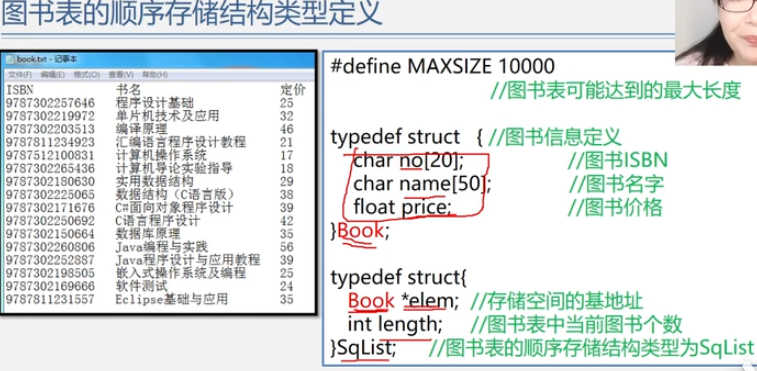
Task: Click ISBN 9787302203513 in the list
Action: click(x=50, y=129)
